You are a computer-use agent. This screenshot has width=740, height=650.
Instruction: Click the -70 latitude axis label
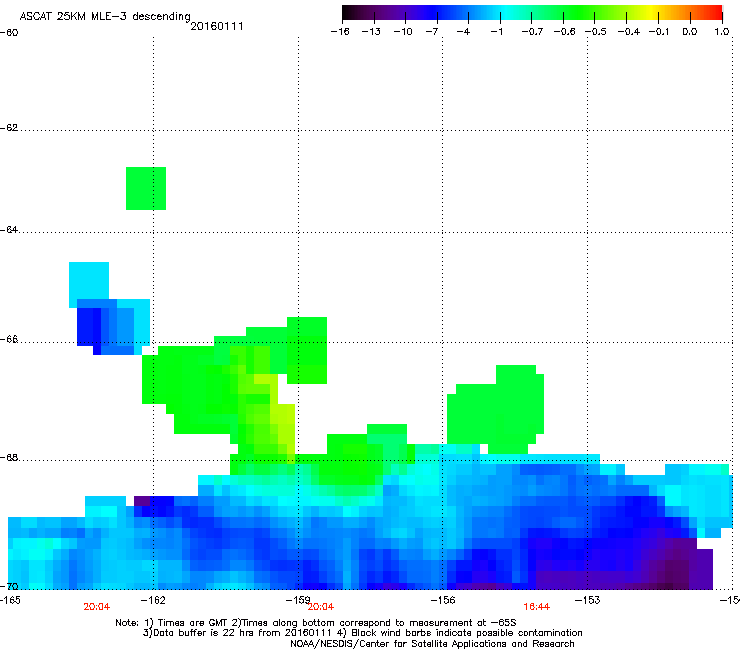click(9, 586)
